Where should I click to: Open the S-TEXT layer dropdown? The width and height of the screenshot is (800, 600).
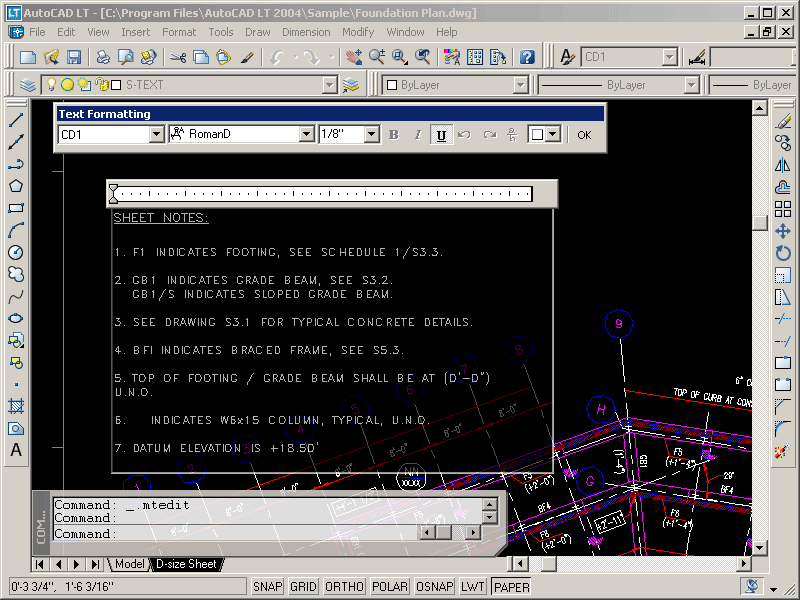(x=330, y=85)
